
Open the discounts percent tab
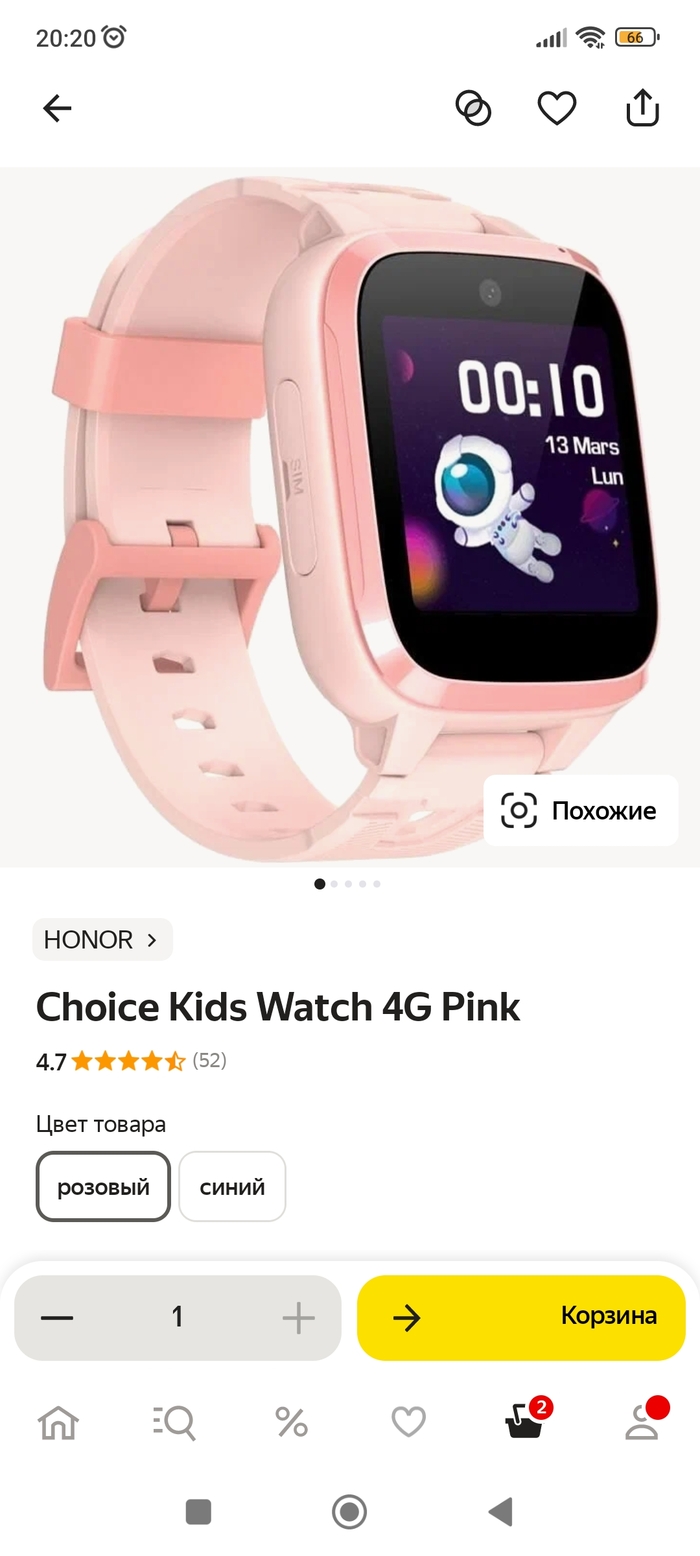[x=291, y=1422]
